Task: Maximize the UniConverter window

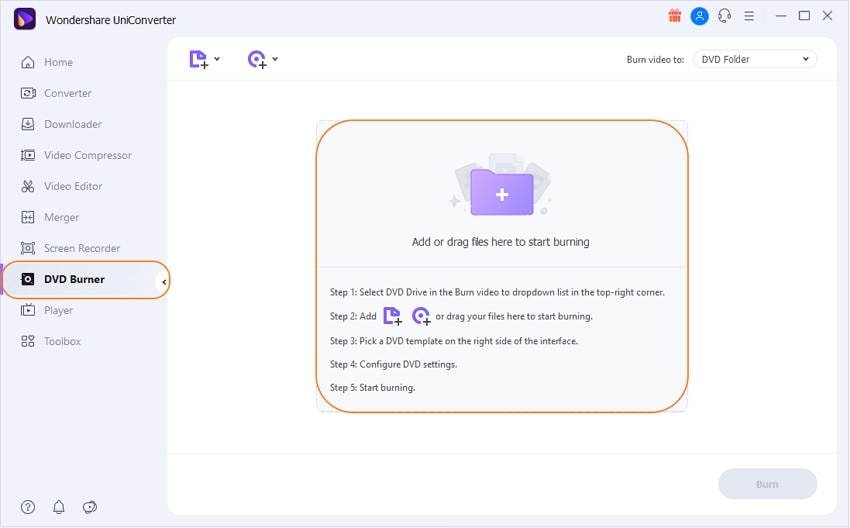Action: (804, 16)
